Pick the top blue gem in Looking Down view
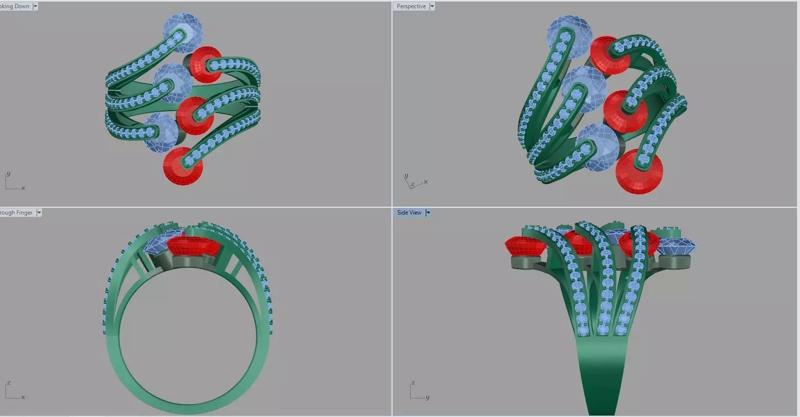The image size is (800, 417). [183, 32]
